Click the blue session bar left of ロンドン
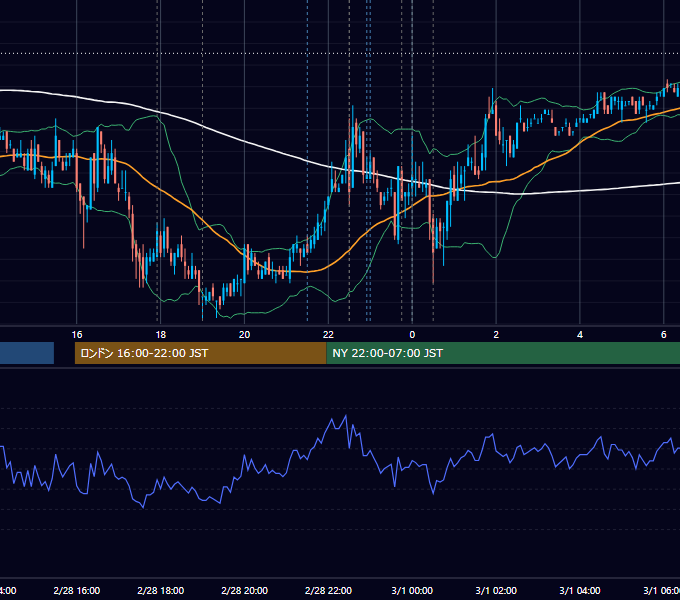This screenshot has height=600, width=680. 27,353
